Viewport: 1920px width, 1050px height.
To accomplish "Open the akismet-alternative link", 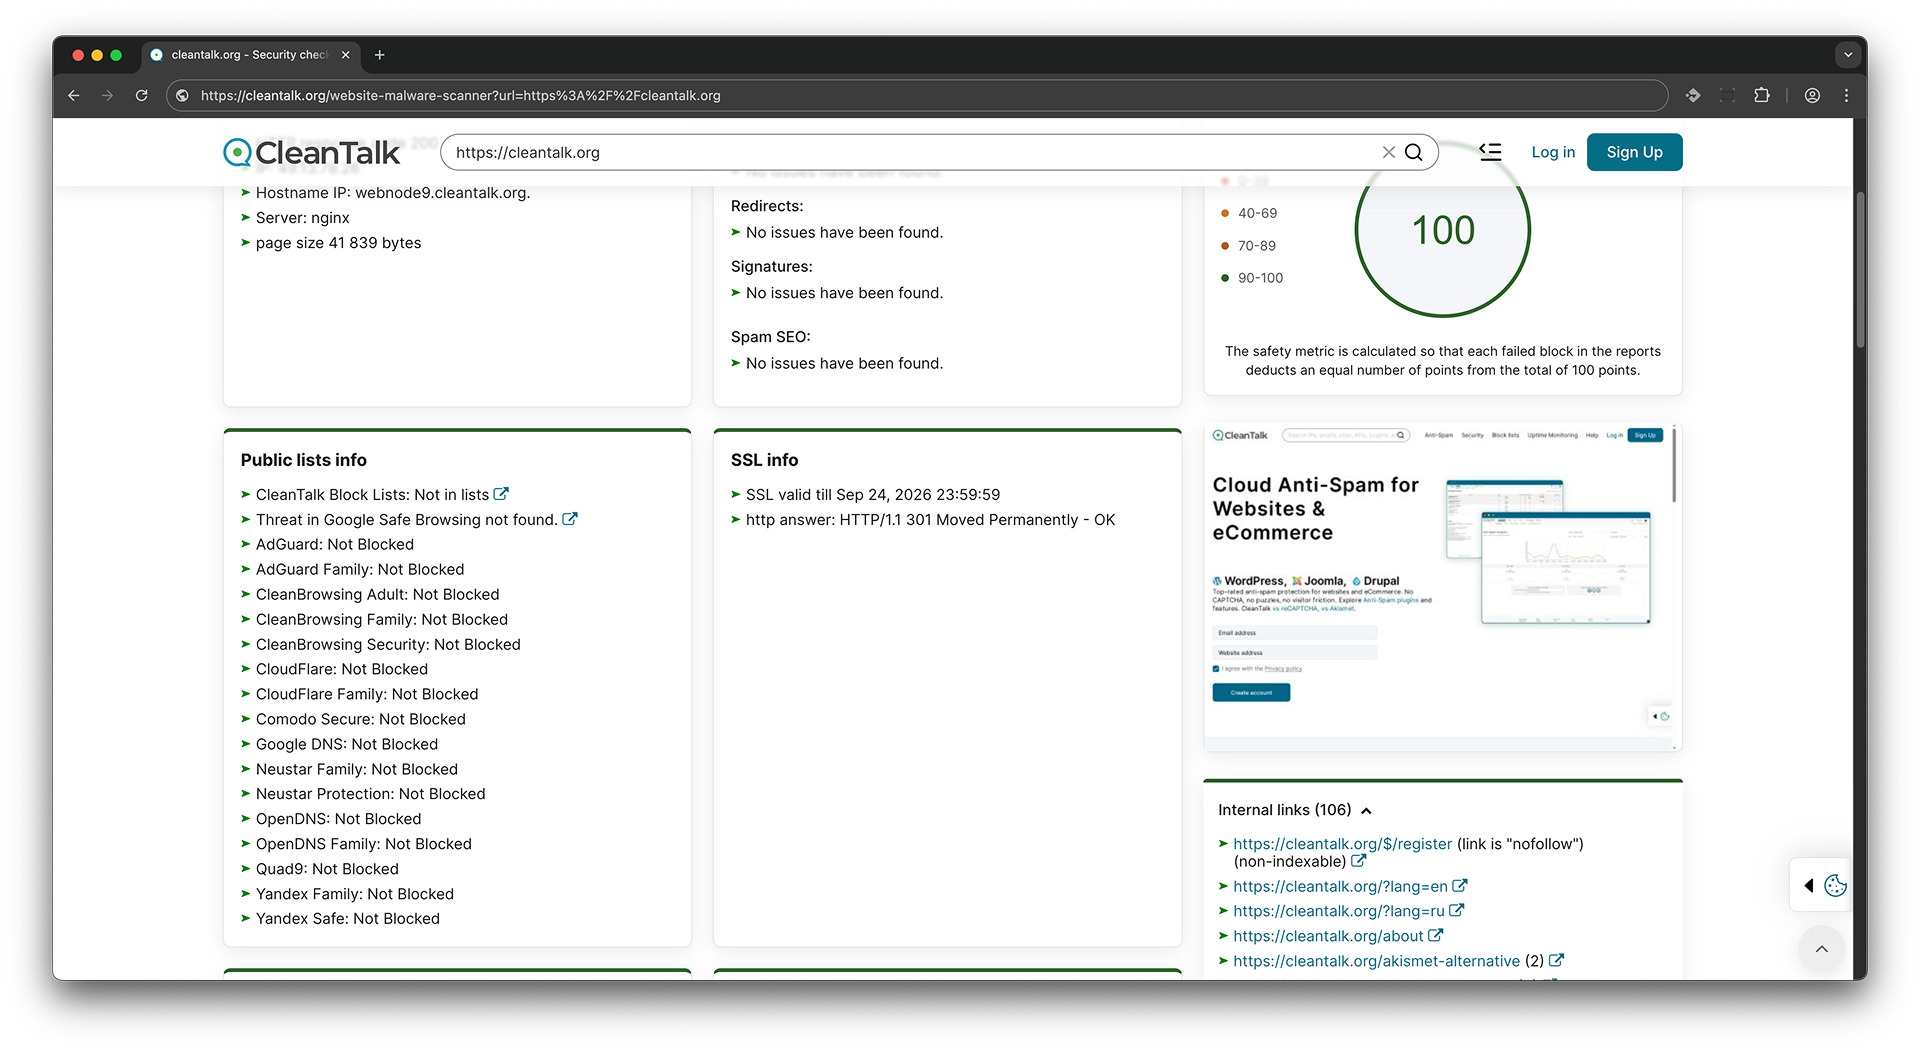I will [1376, 961].
